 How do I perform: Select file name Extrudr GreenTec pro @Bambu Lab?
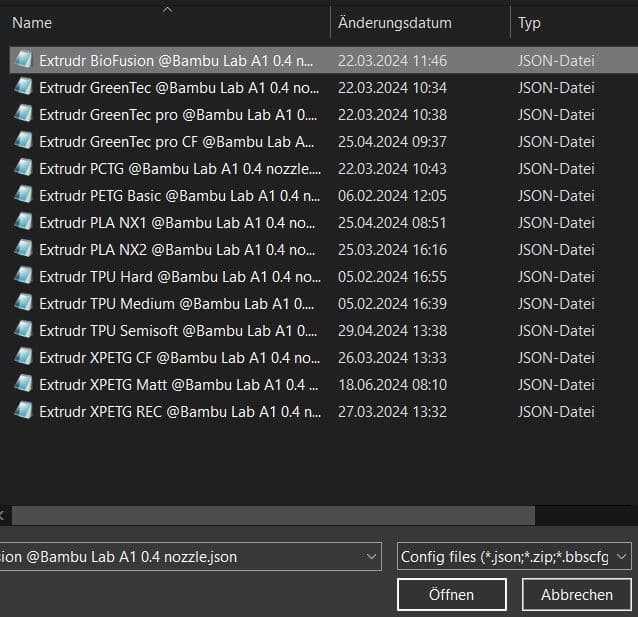[178, 115]
